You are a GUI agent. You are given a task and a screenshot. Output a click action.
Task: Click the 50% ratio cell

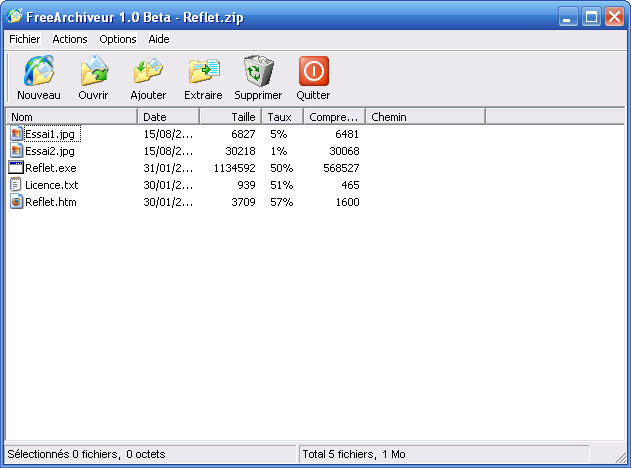tap(282, 168)
